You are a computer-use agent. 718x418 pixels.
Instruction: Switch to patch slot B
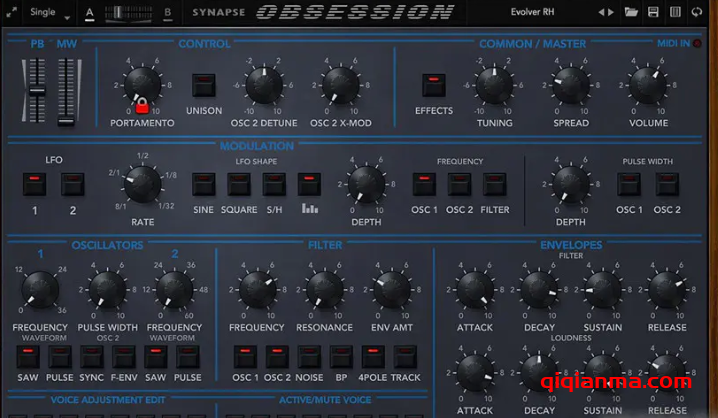(167, 13)
